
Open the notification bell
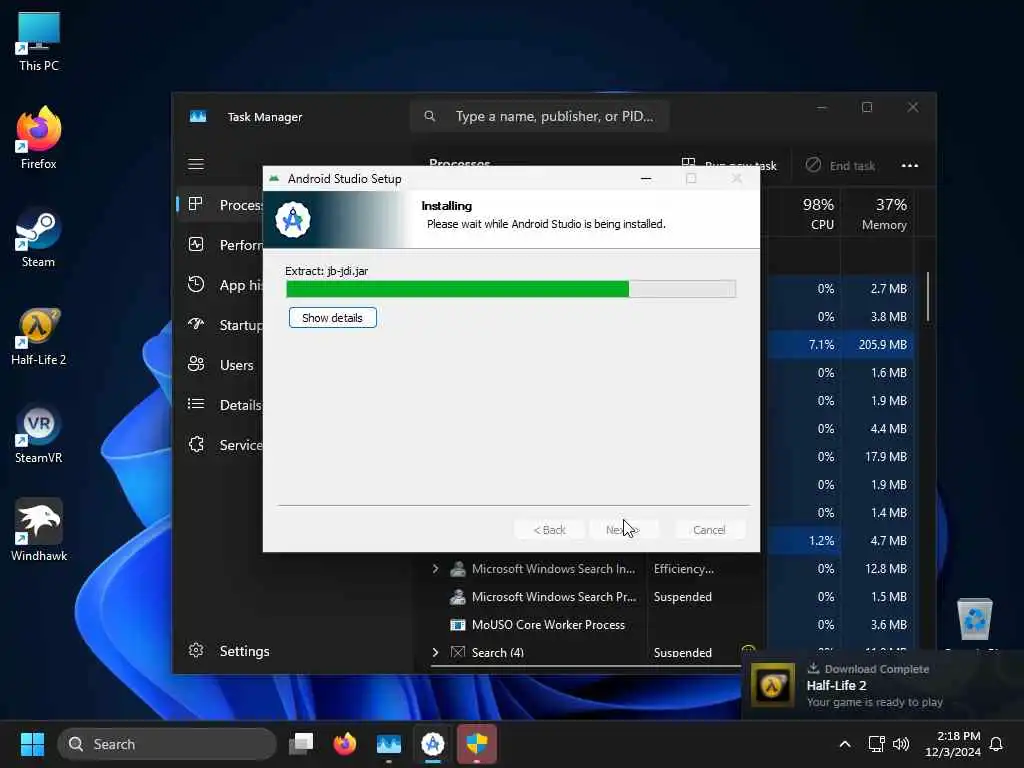[x=996, y=744]
